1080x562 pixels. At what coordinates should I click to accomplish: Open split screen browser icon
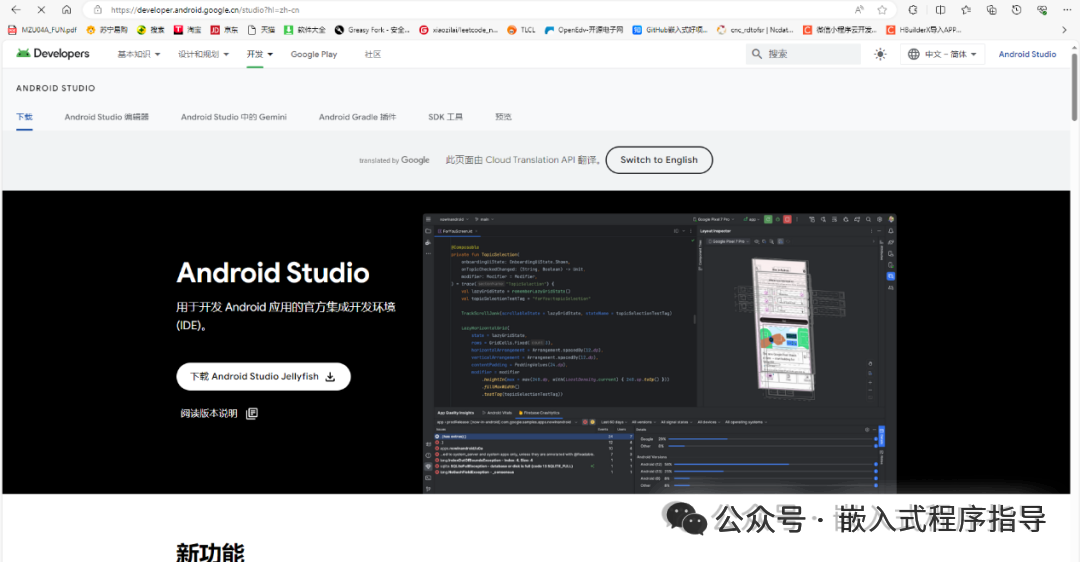coord(940,10)
